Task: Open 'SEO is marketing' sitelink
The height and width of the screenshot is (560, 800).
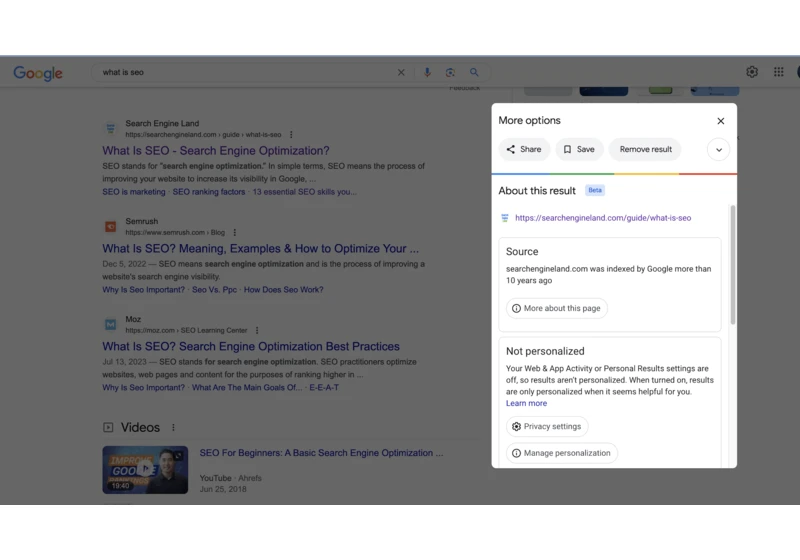Action: click(x=134, y=192)
